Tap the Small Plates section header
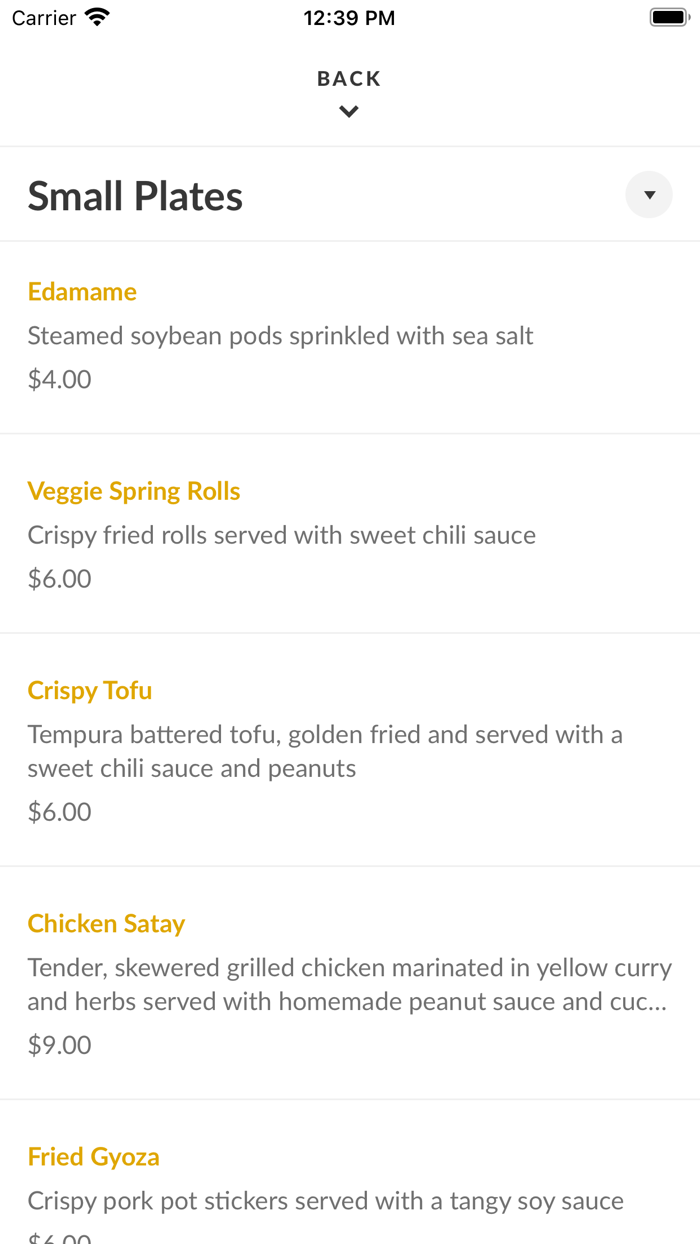The height and width of the screenshot is (1244, 700). pos(135,194)
